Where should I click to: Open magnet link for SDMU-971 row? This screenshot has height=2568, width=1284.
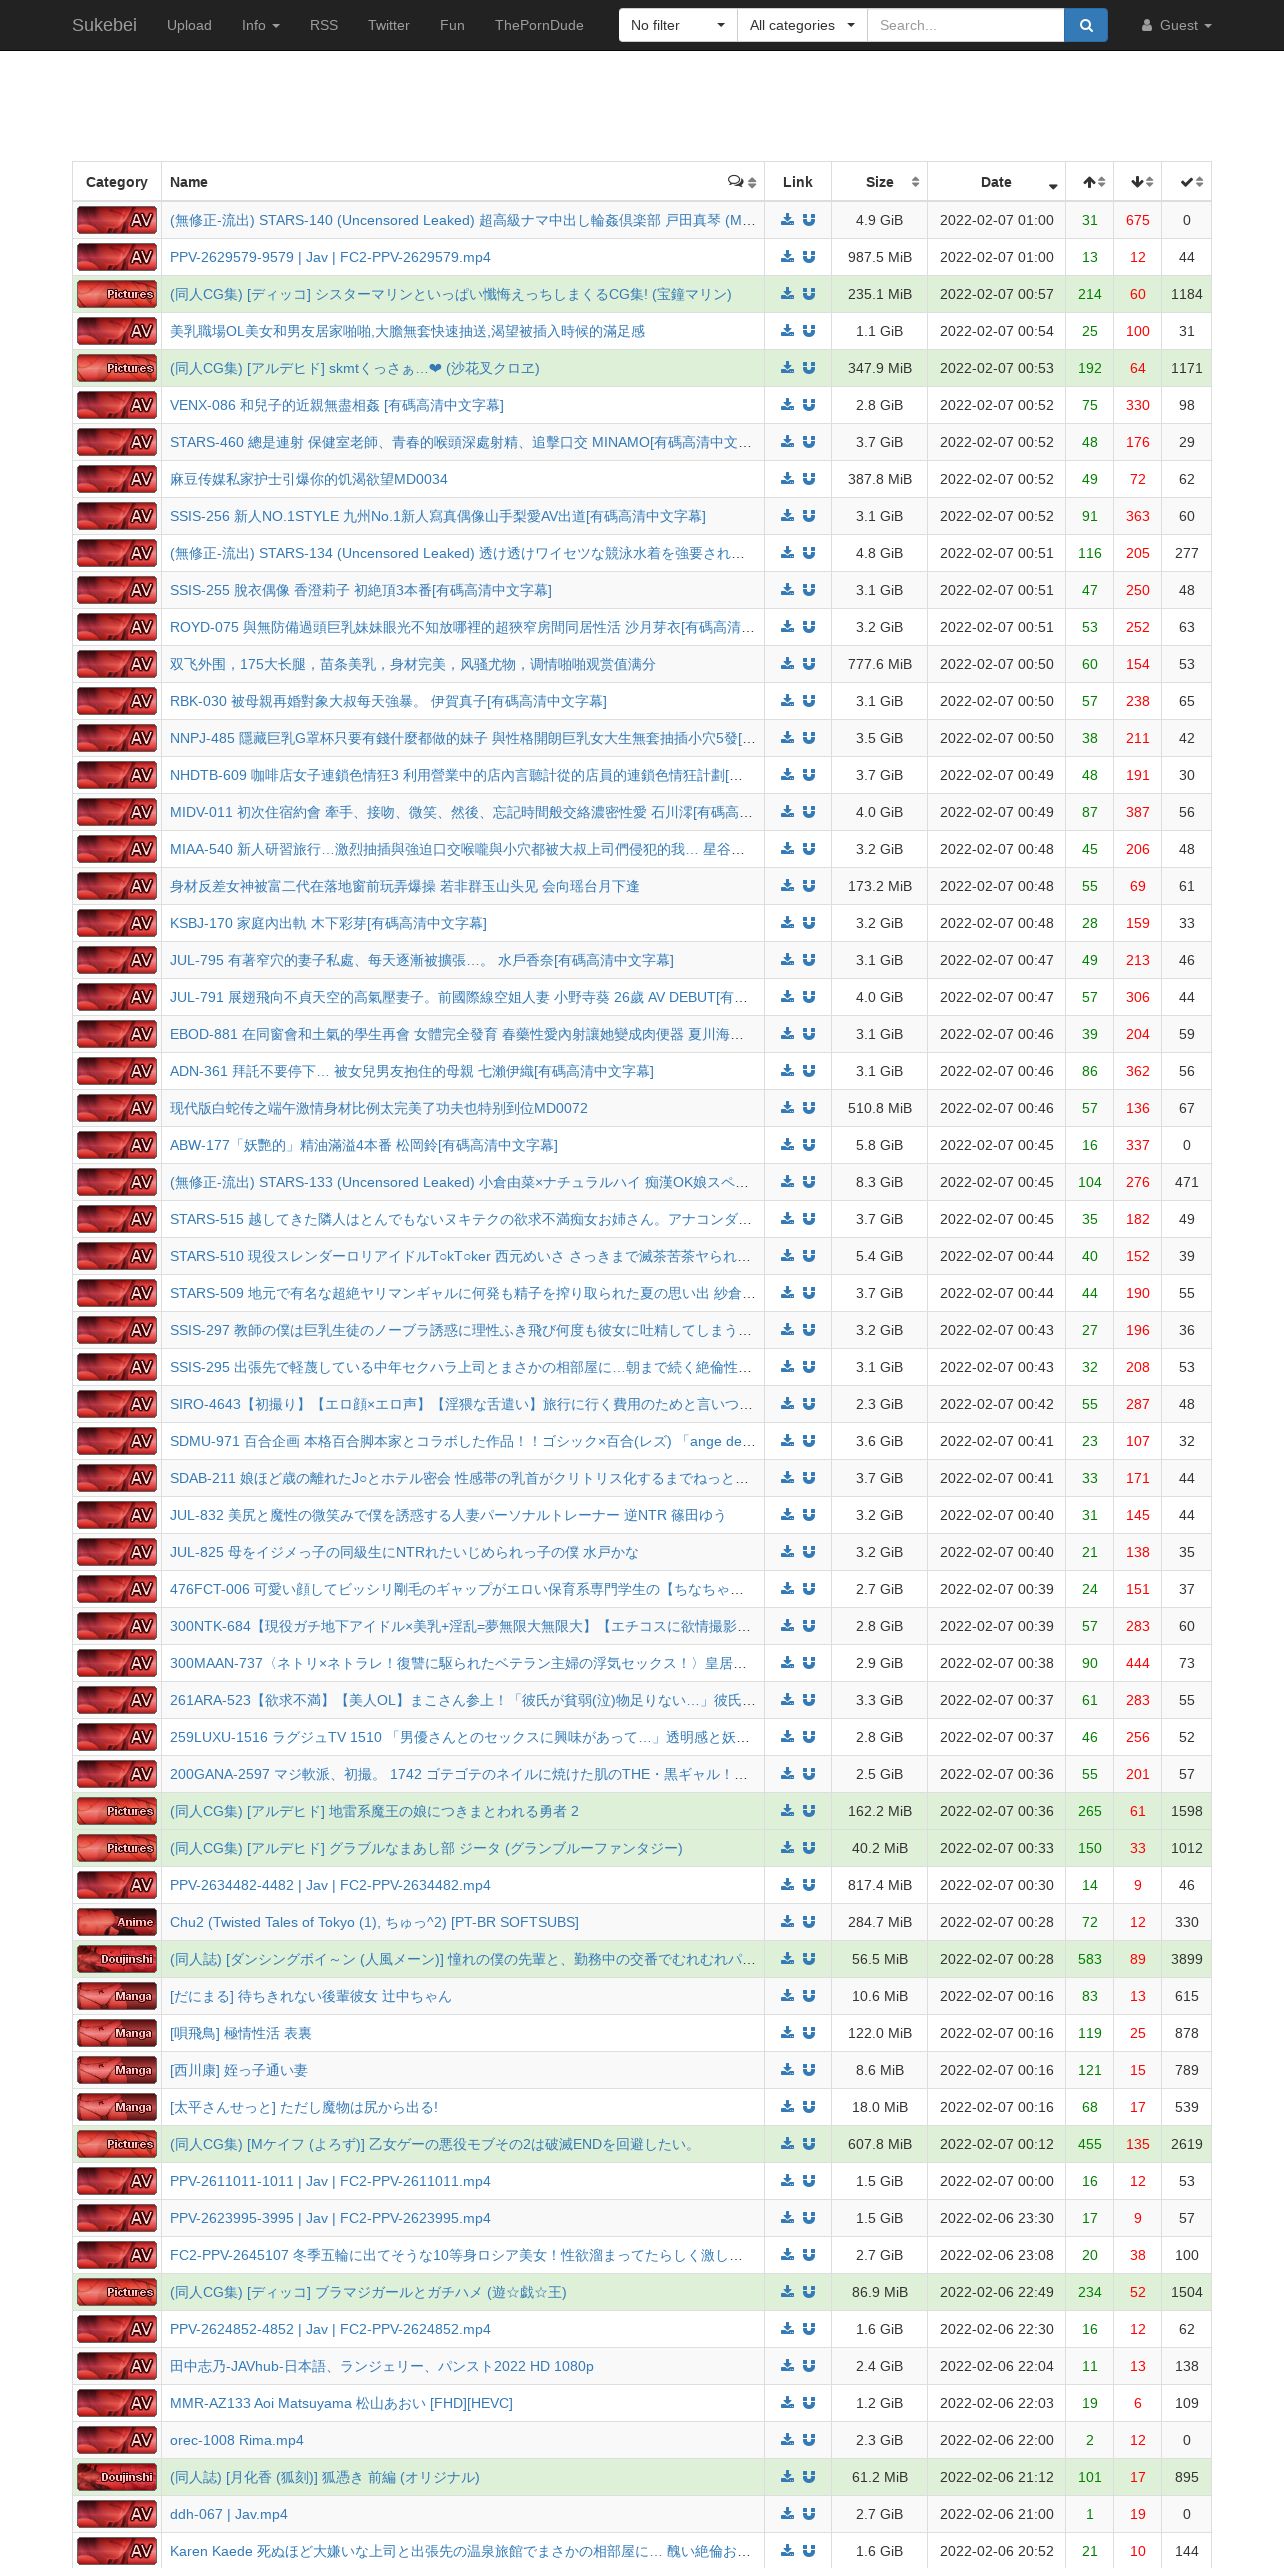point(809,1441)
